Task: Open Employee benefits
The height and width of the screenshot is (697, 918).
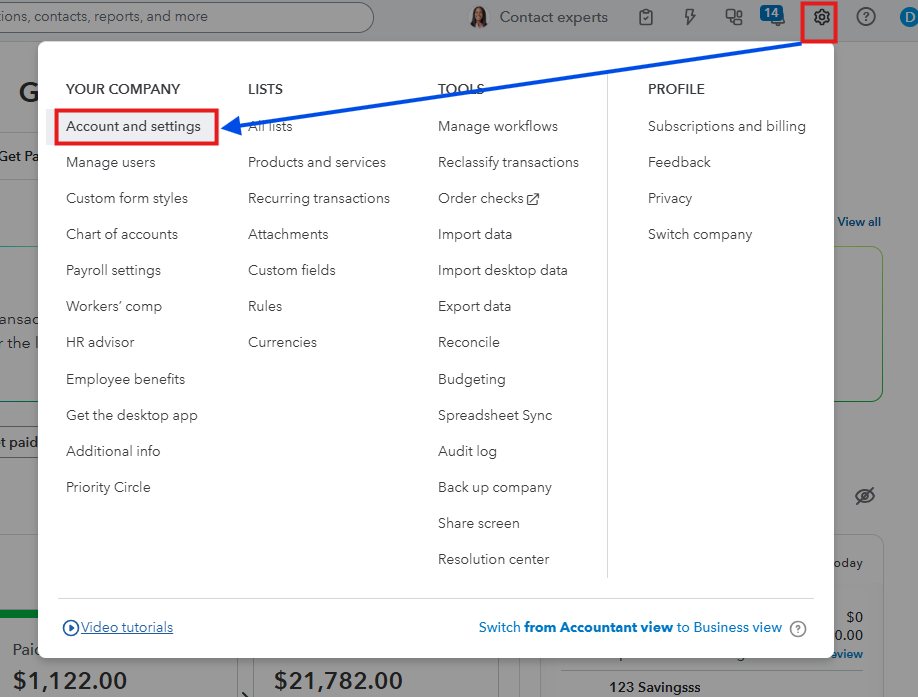Action: pyautogui.click(x=125, y=379)
